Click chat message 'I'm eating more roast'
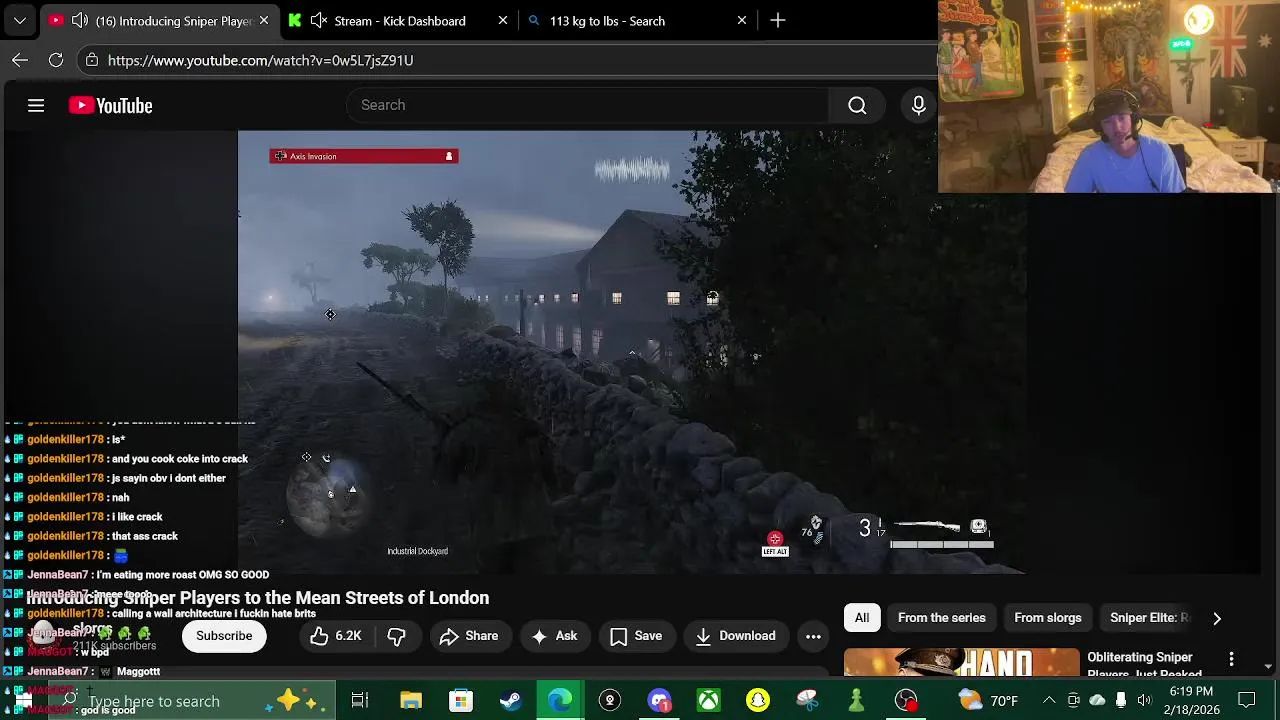The width and height of the screenshot is (1280, 720). (182, 575)
